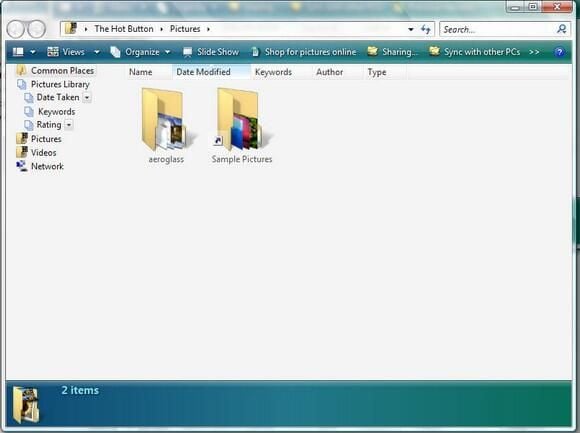Screen dimensions: 580x433
Task: Minimize the Explorer window
Action: coord(515,7)
